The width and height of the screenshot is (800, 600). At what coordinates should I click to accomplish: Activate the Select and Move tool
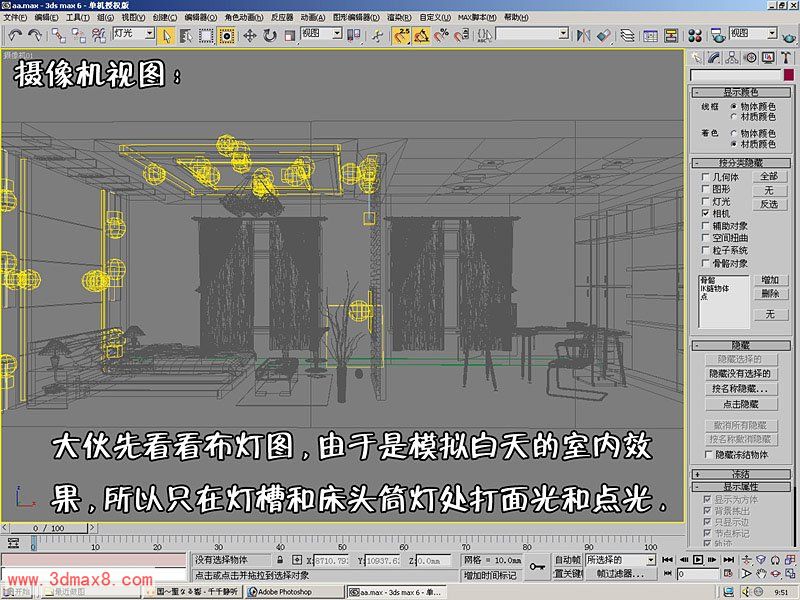(x=249, y=35)
